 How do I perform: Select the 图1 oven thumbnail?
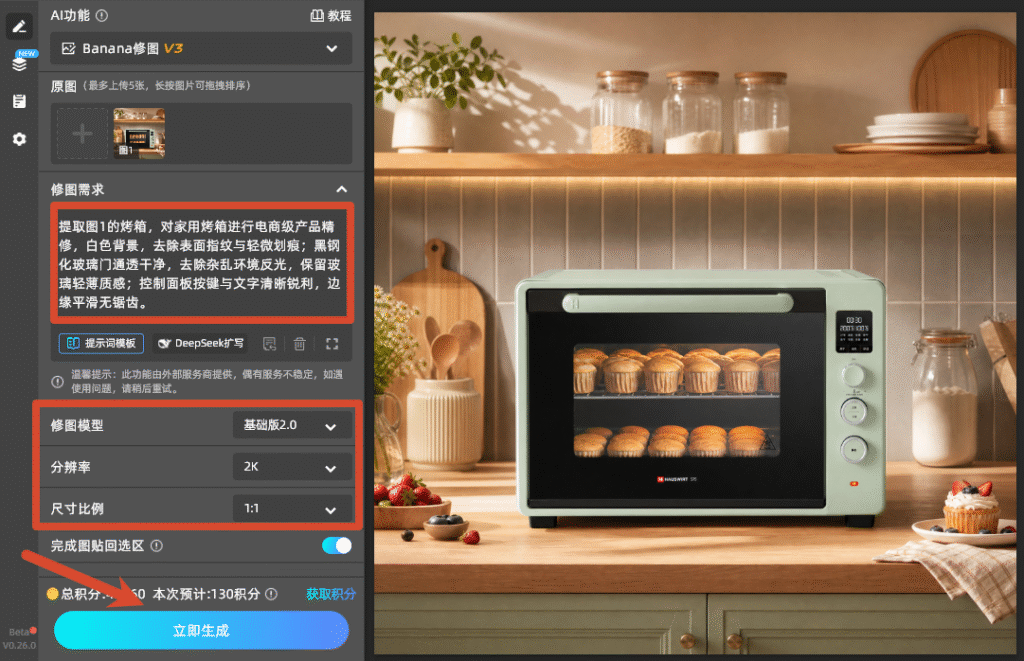click(x=139, y=134)
